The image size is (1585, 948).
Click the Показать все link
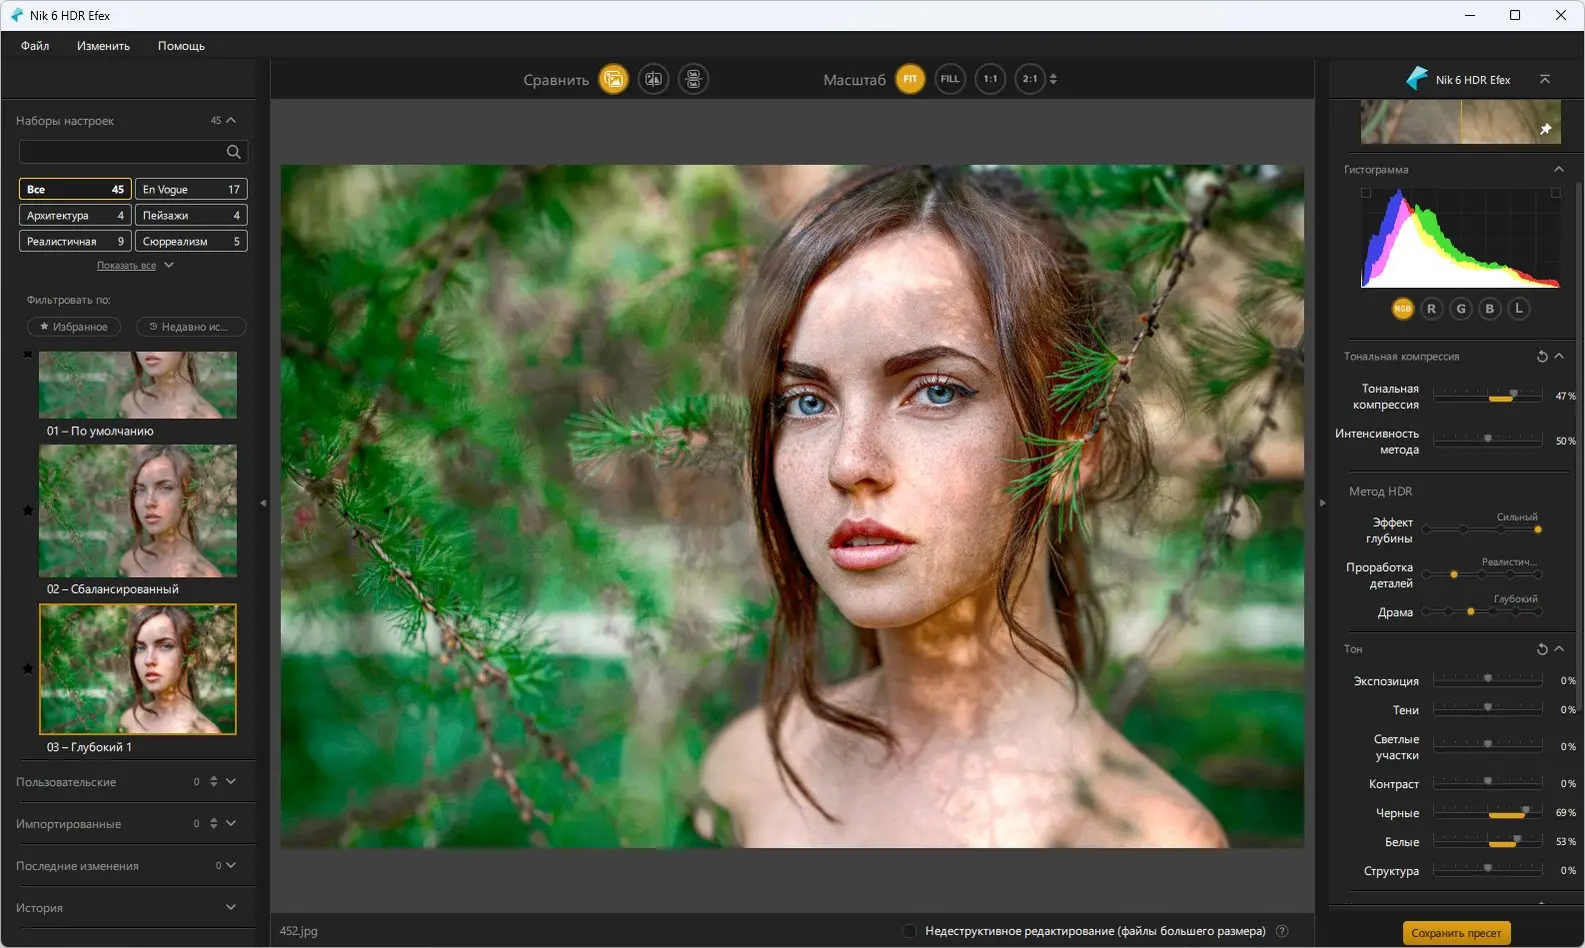[x=126, y=266]
